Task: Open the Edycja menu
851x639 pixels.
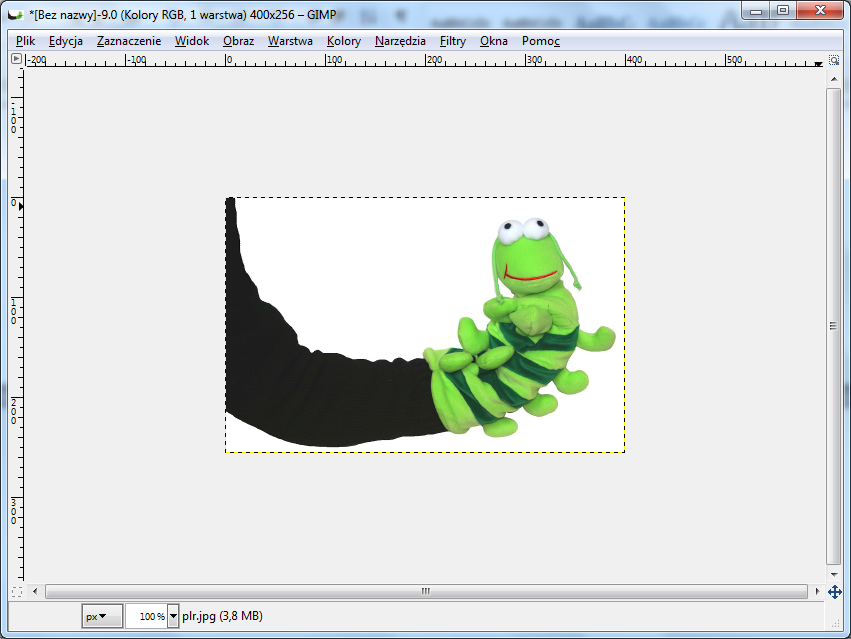Action: [x=66, y=41]
